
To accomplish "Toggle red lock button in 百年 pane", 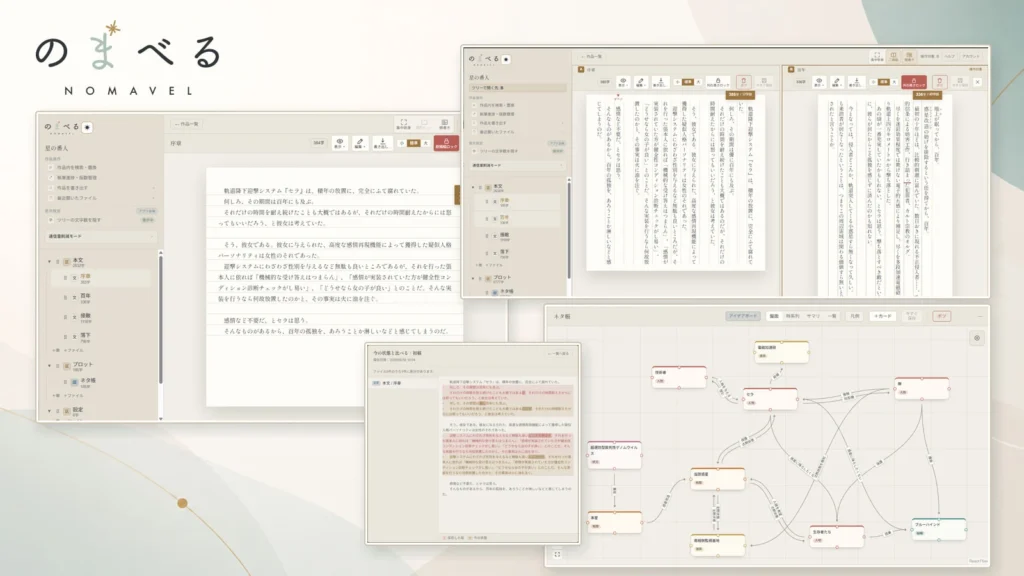I will (914, 82).
